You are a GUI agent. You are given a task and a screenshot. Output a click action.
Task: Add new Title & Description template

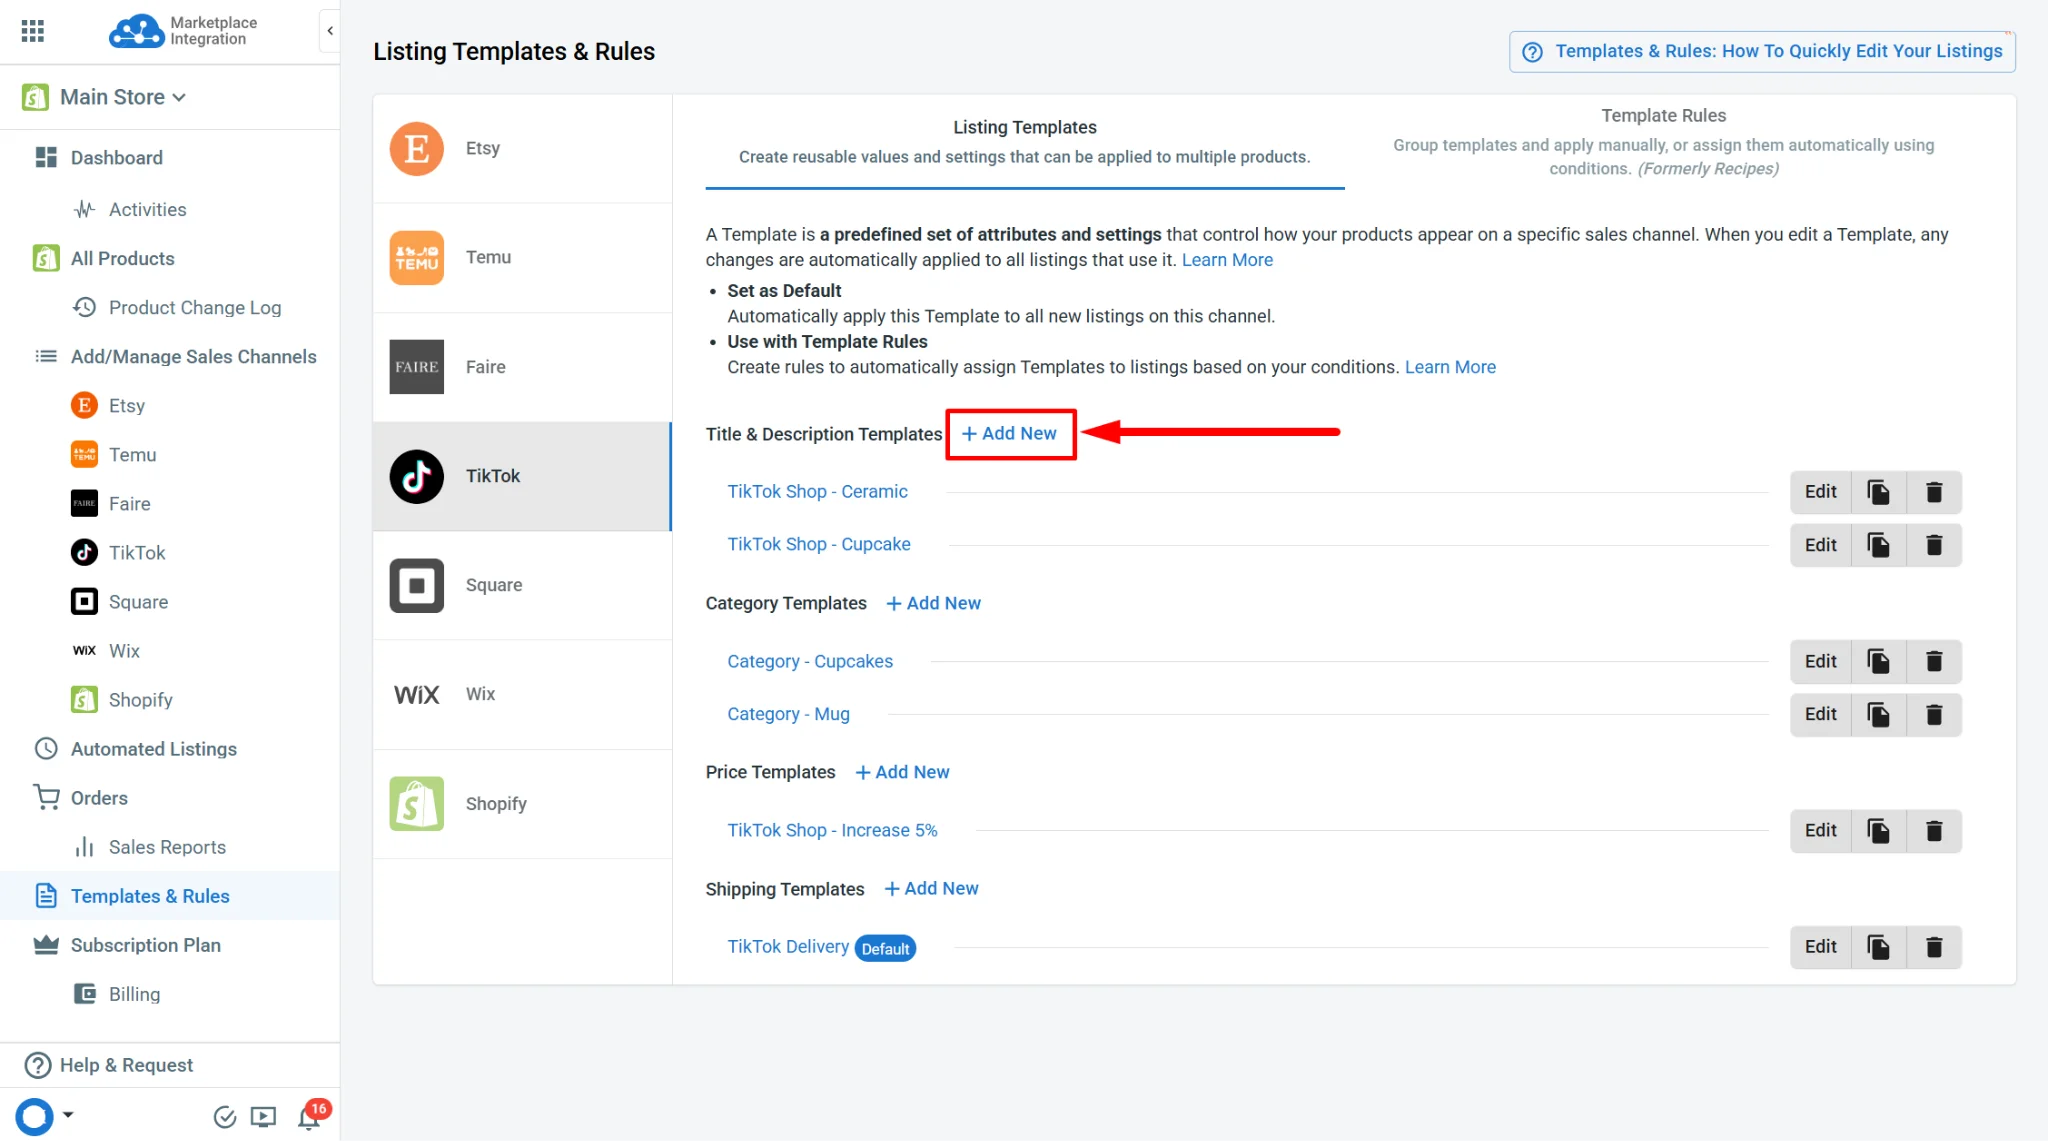[x=1010, y=434]
